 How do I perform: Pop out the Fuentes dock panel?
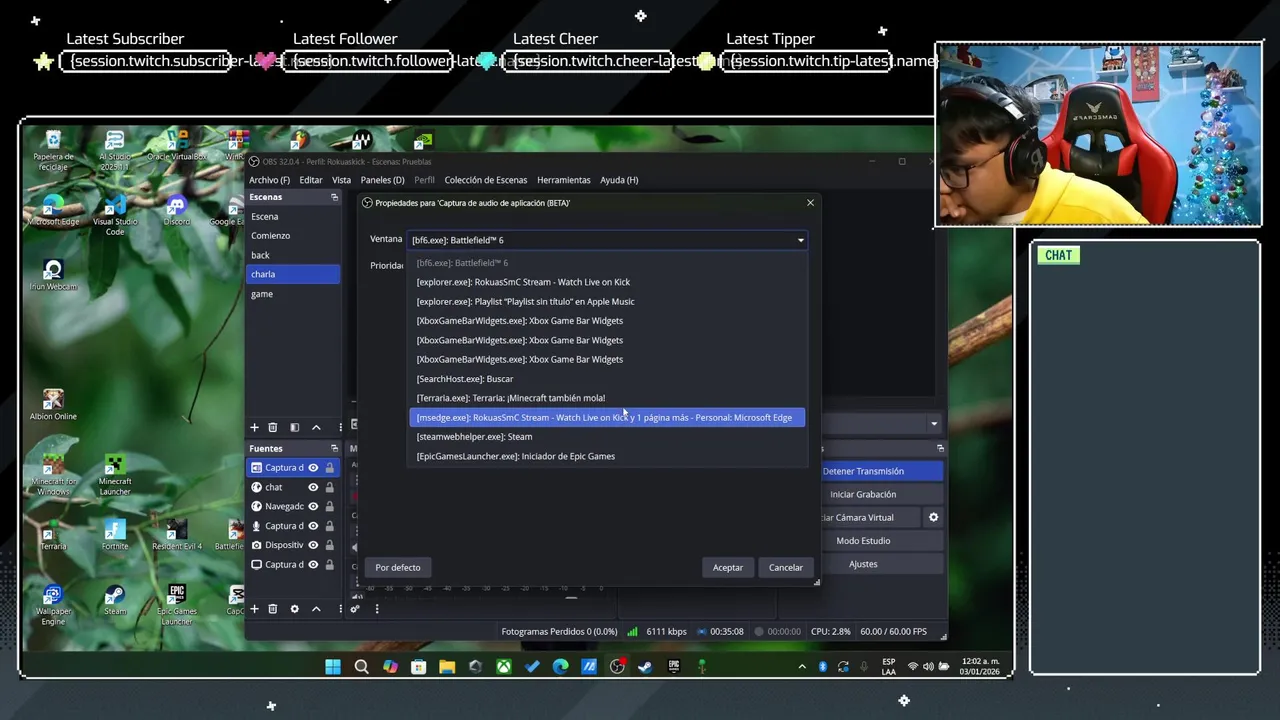[334, 448]
